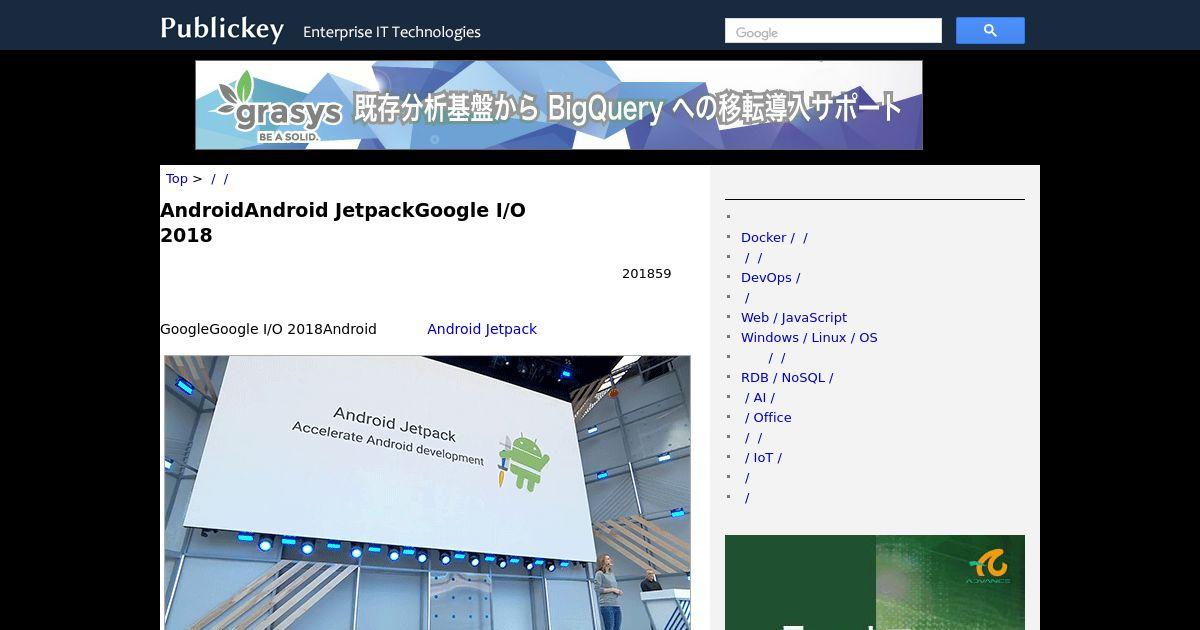The image size is (1200, 630).
Task: Open the Windows / Linux / OS category
Action: coord(809,338)
